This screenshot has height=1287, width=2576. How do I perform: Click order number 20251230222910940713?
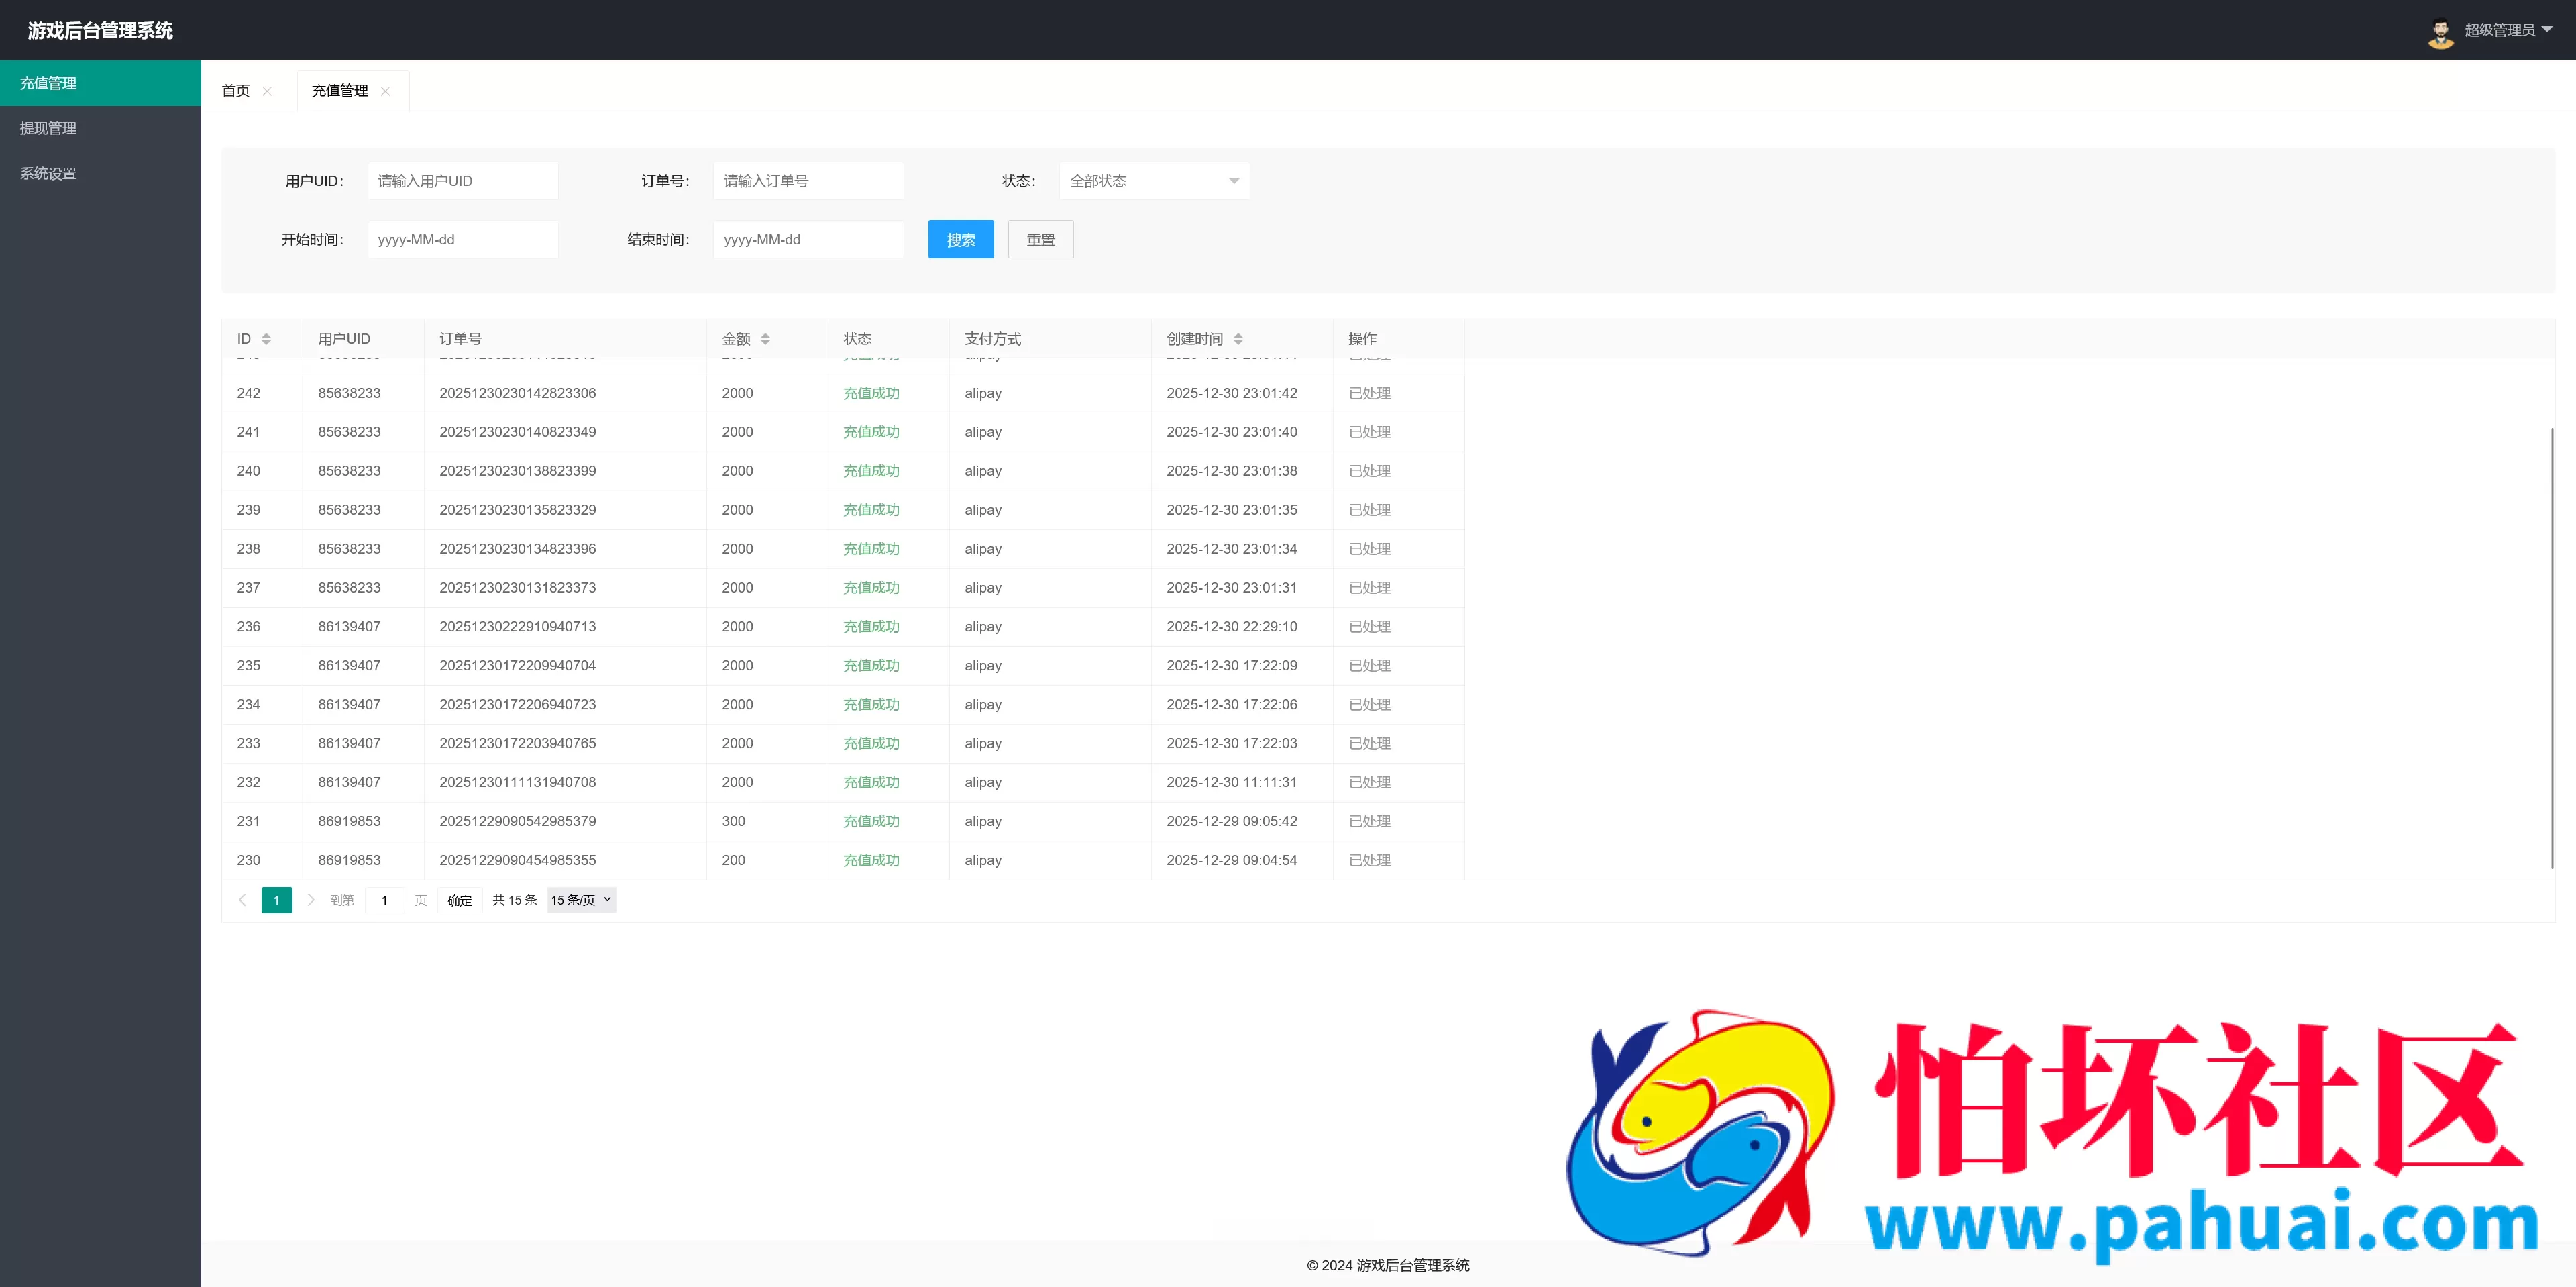click(518, 627)
